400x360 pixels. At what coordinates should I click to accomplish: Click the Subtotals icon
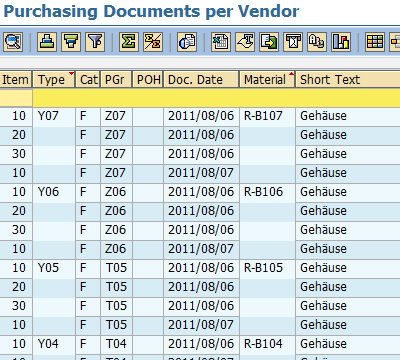click(x=153, y=42)
